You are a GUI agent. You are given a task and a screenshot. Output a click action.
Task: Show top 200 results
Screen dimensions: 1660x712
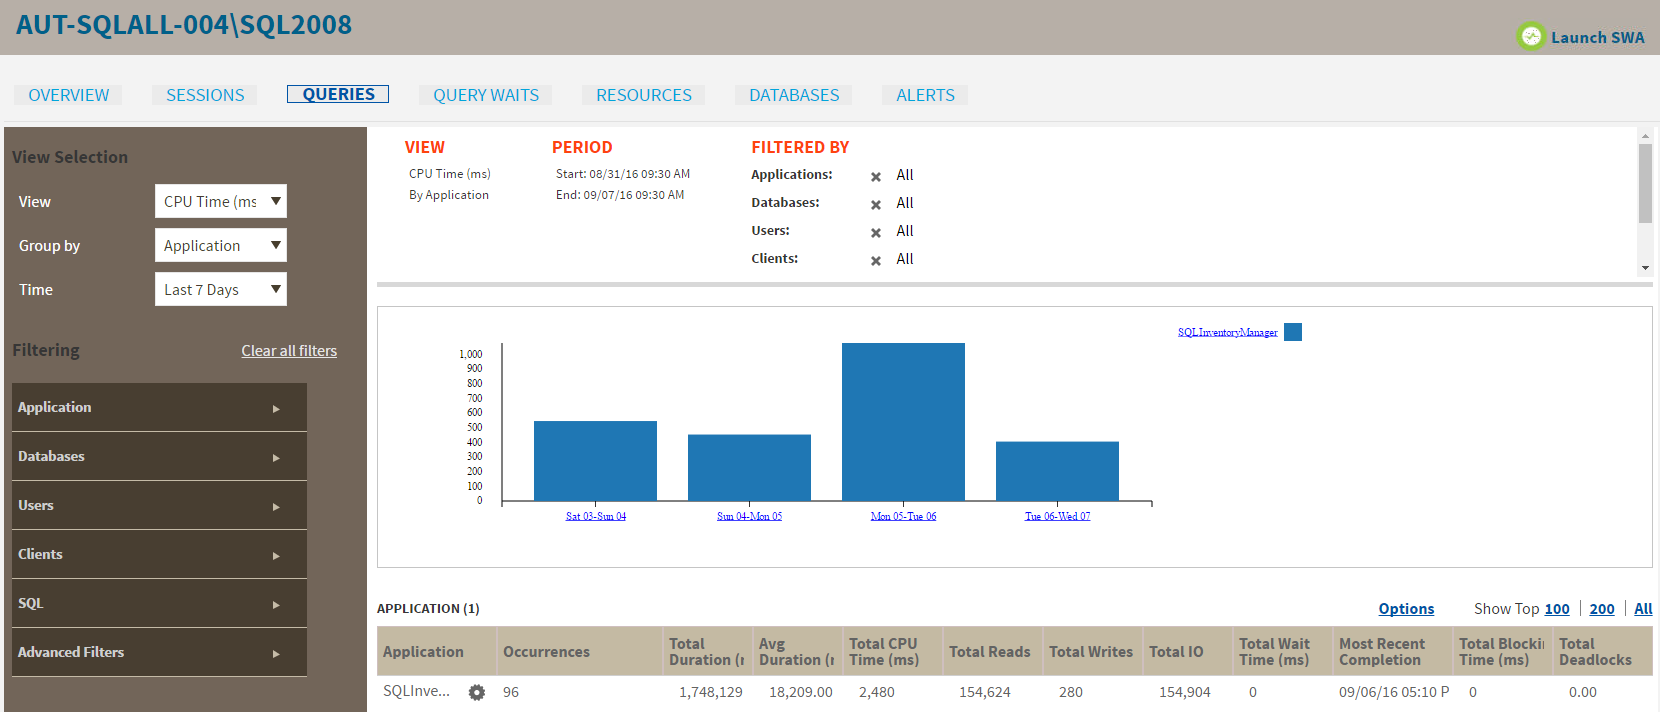pos(1602,609)
